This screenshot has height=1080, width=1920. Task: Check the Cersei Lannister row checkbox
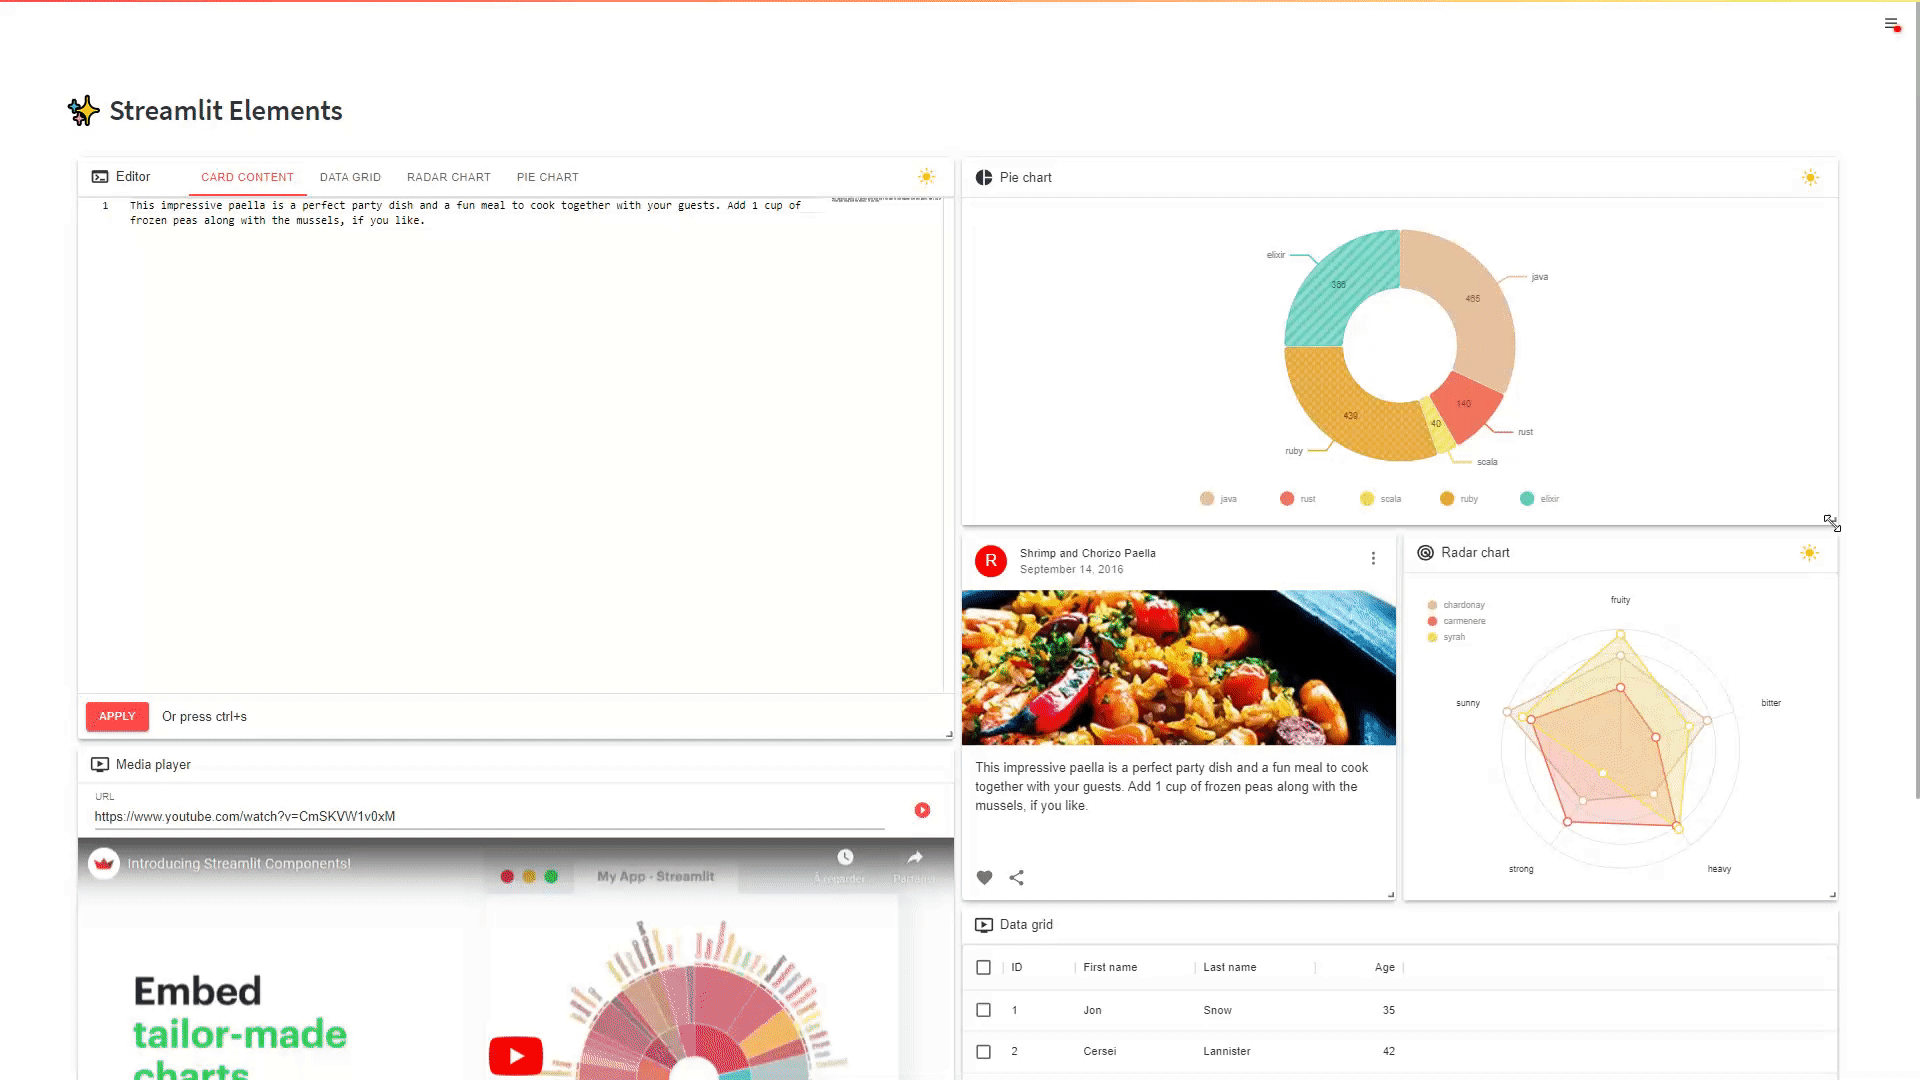coord(984,1051)
